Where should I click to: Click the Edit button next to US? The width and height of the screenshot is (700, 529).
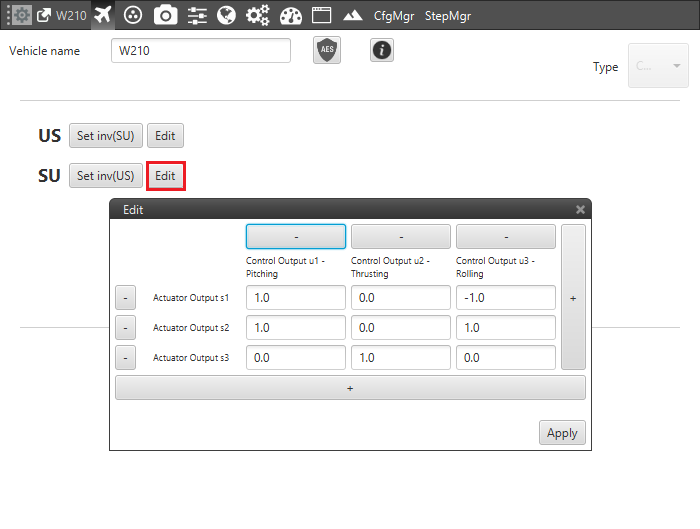click(165, 136)
